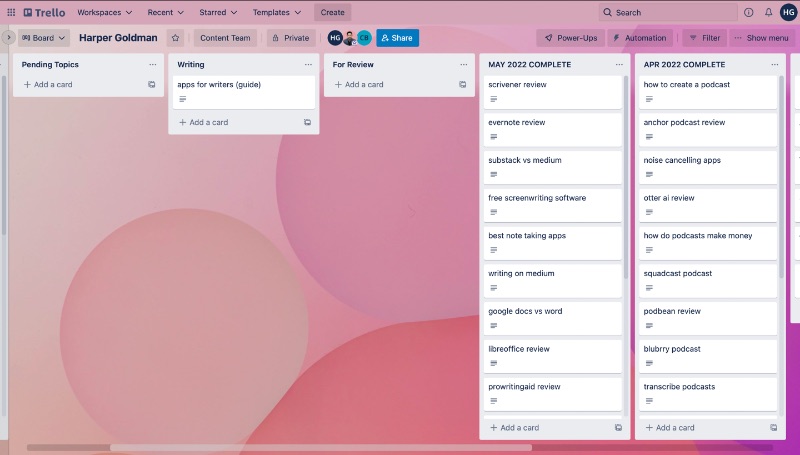800x455 pixels.
Task: Click the Harper Goldman board title
Action: pos(118,38)
